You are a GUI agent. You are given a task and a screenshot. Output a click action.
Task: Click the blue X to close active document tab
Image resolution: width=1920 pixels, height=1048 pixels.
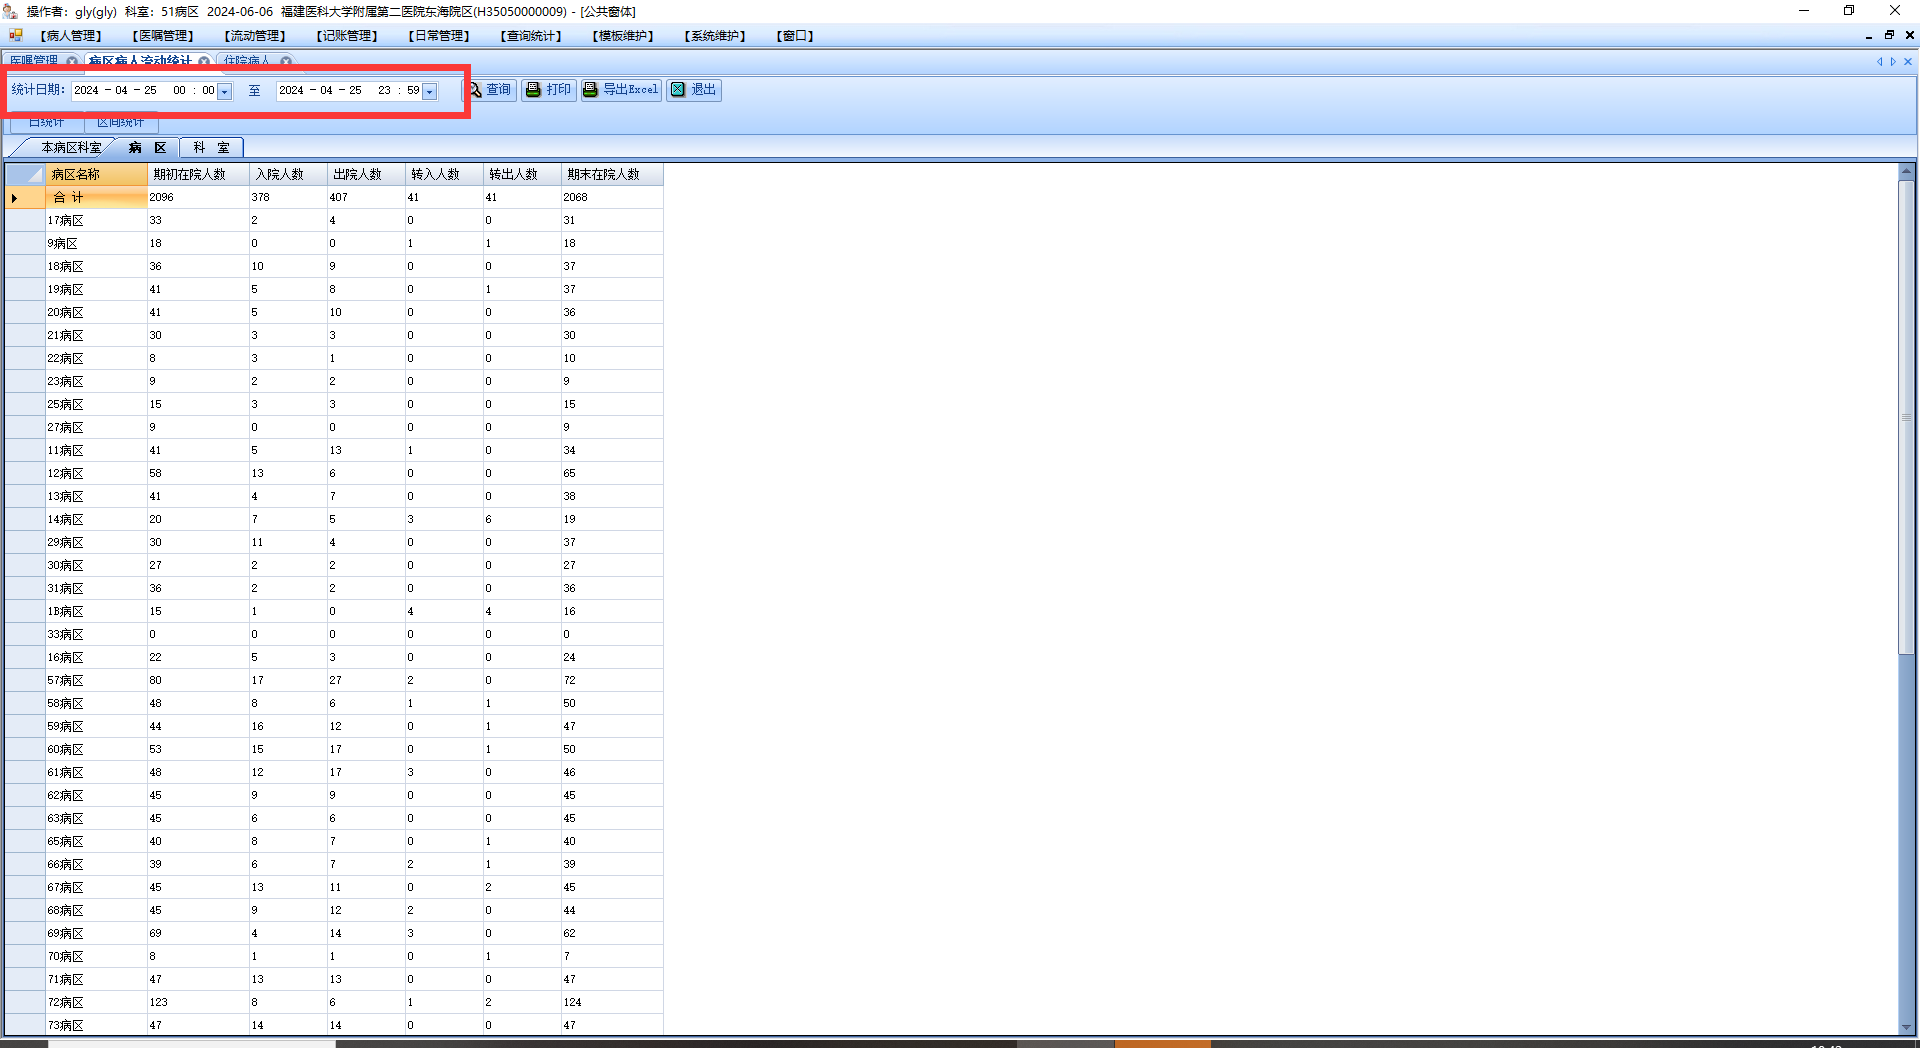click(x=1908, y=61)
